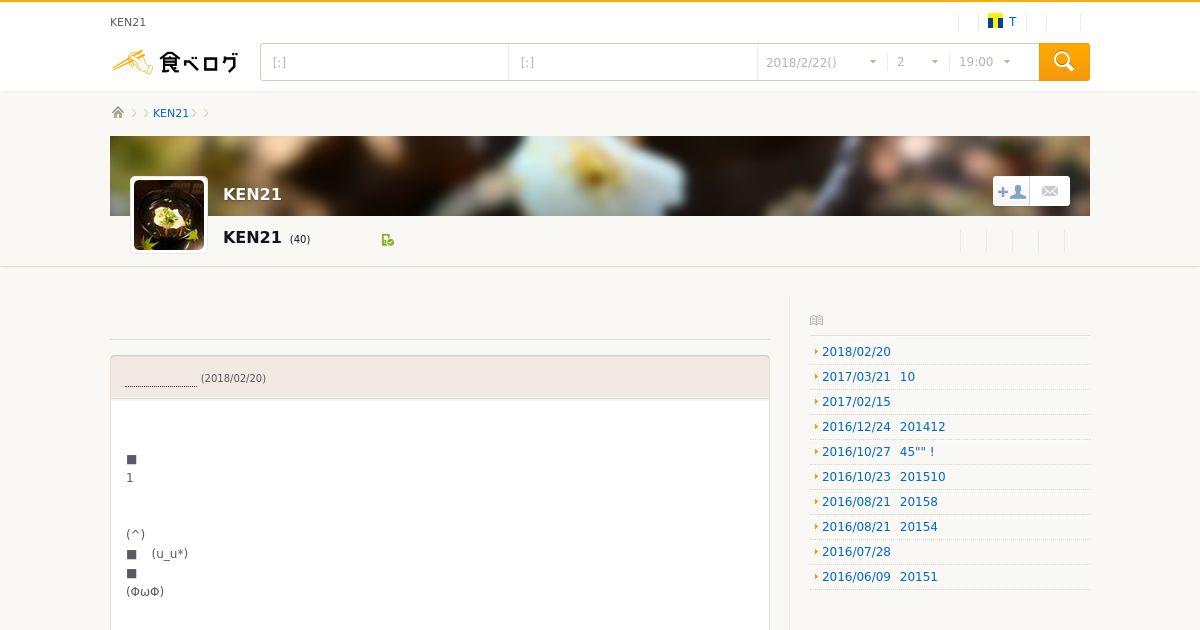Click the green verified badge beside KEN21

tap(388, 240)
